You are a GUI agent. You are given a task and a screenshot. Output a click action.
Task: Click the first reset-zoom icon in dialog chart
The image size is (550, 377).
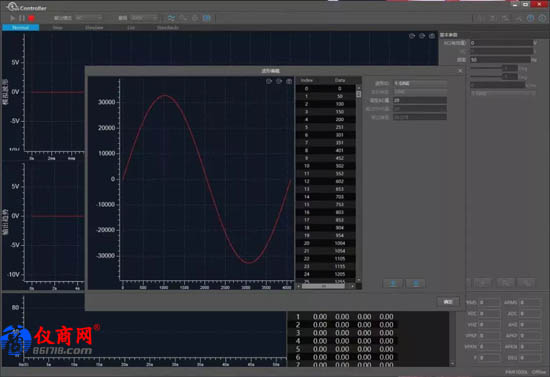269,81
